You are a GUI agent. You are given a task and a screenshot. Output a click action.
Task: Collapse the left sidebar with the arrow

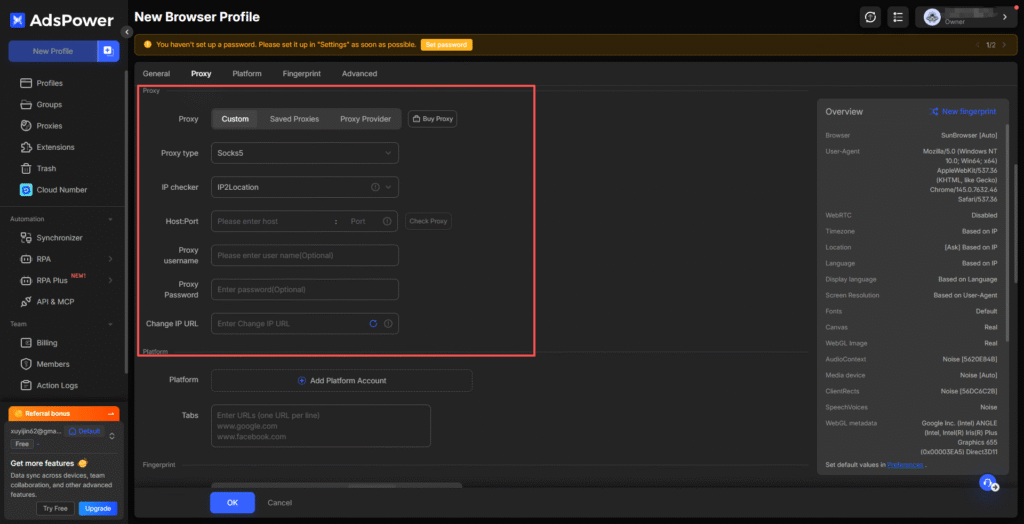pos(128,32)
